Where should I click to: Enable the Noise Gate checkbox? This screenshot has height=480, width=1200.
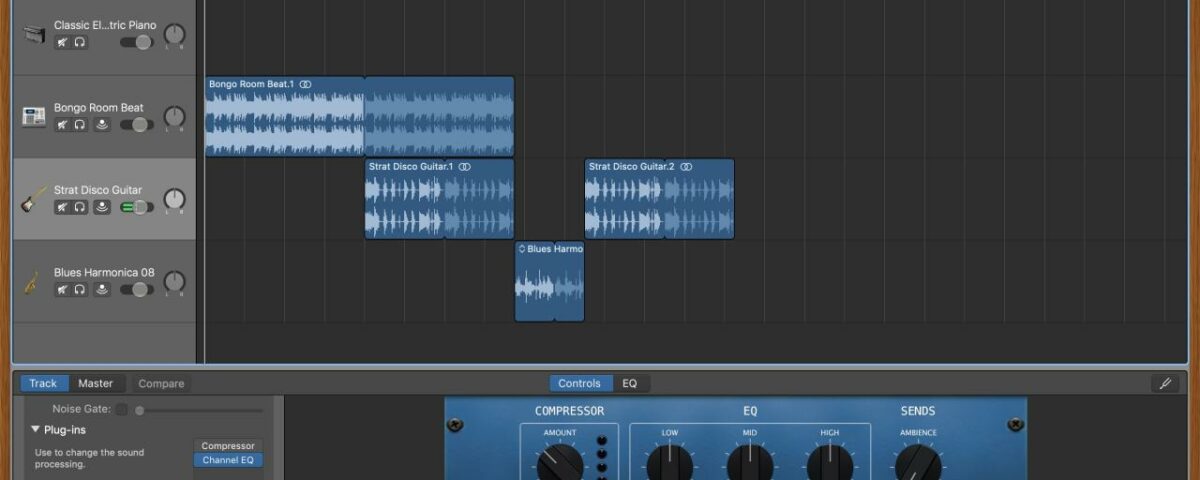[x=121, y=409]
